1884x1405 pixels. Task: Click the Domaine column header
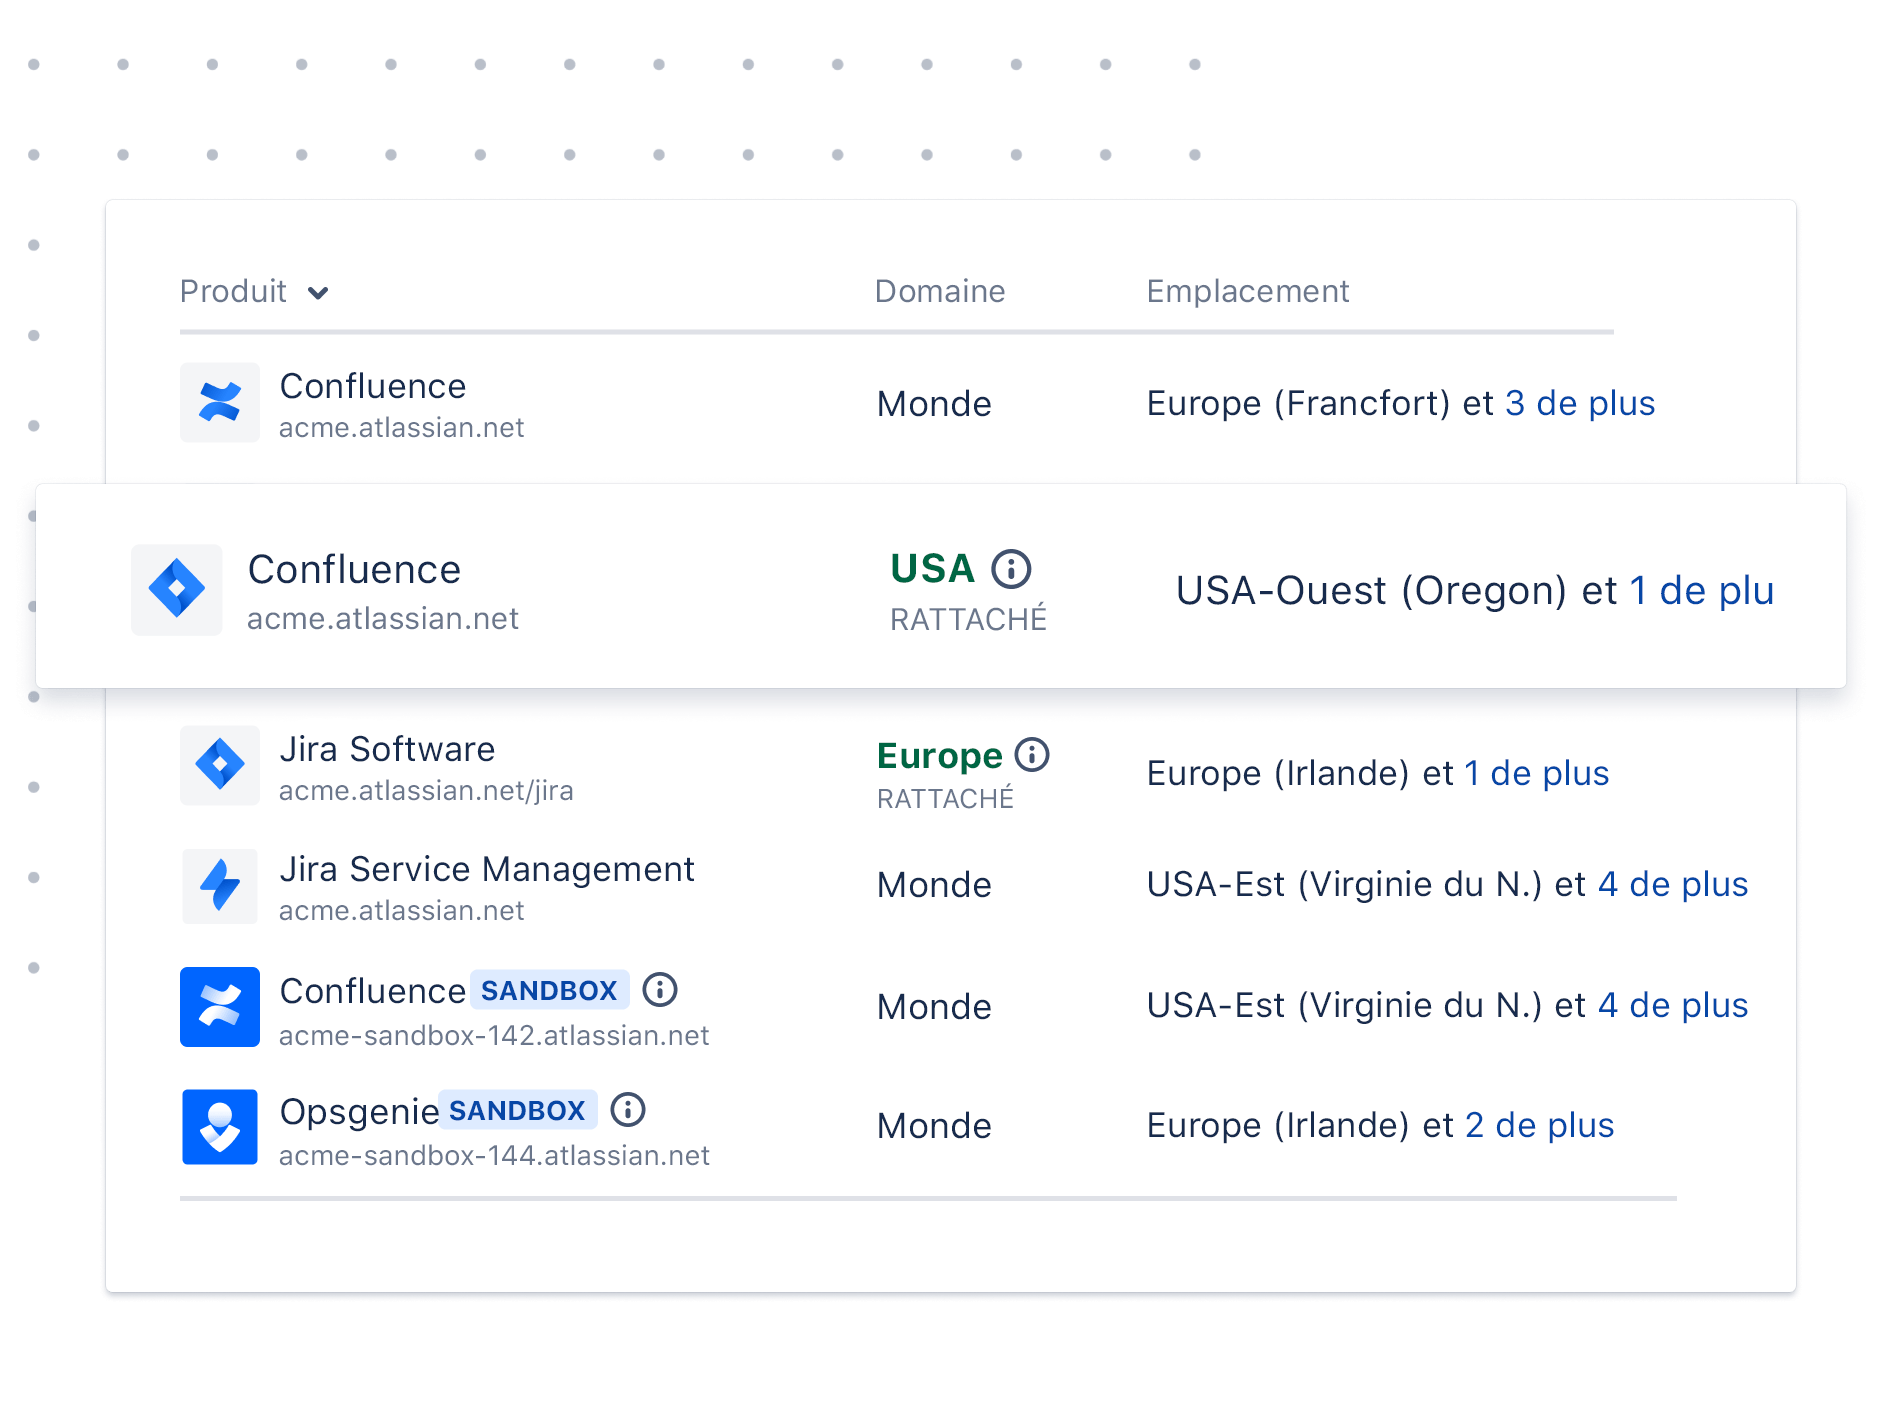[940, 291]
